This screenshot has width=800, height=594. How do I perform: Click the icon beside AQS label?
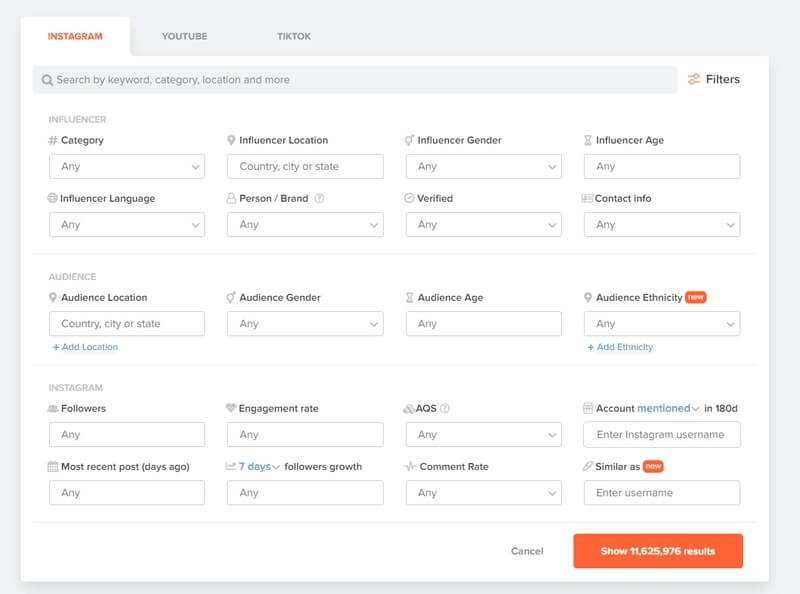point(409,408)
